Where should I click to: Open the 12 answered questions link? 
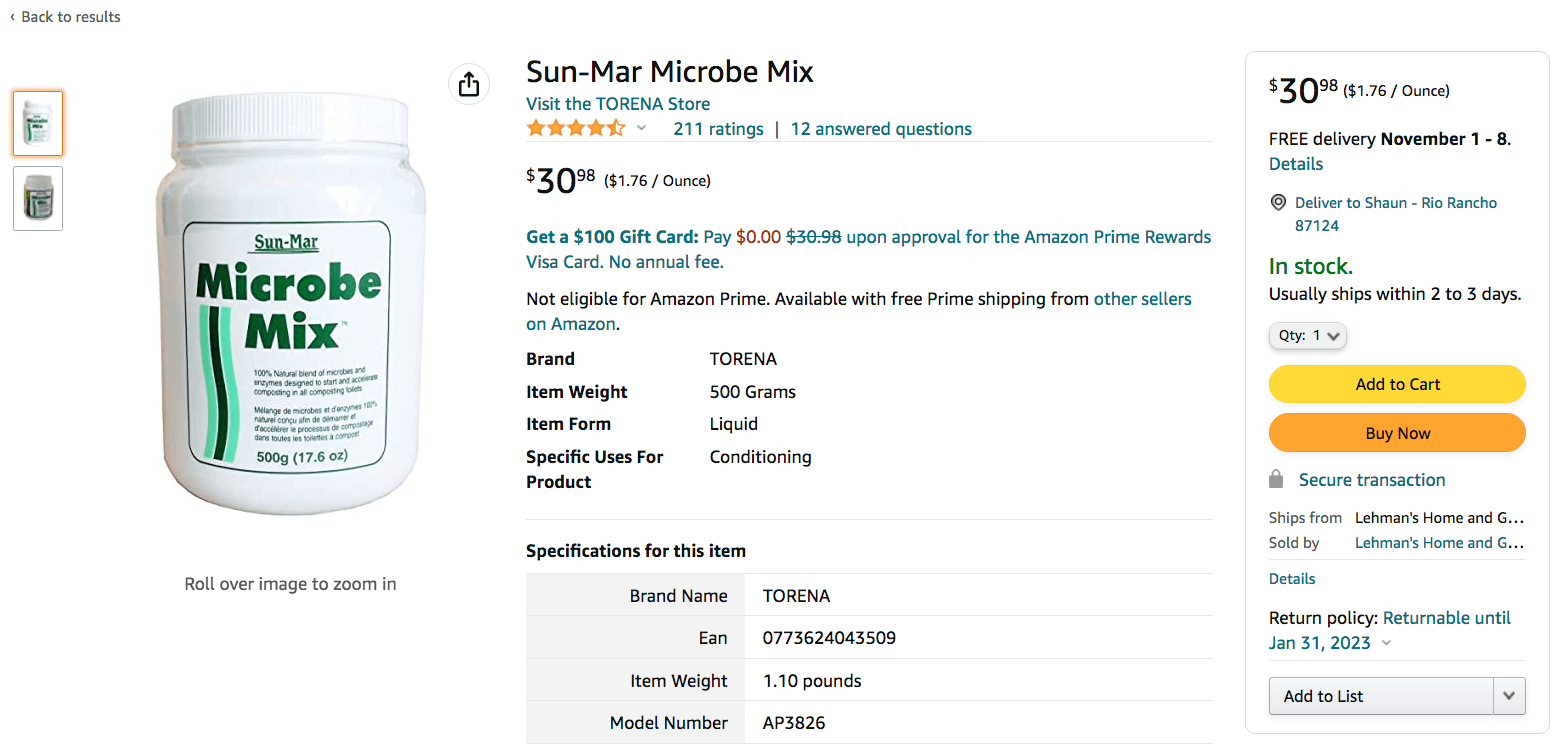[x=881, y=129]
